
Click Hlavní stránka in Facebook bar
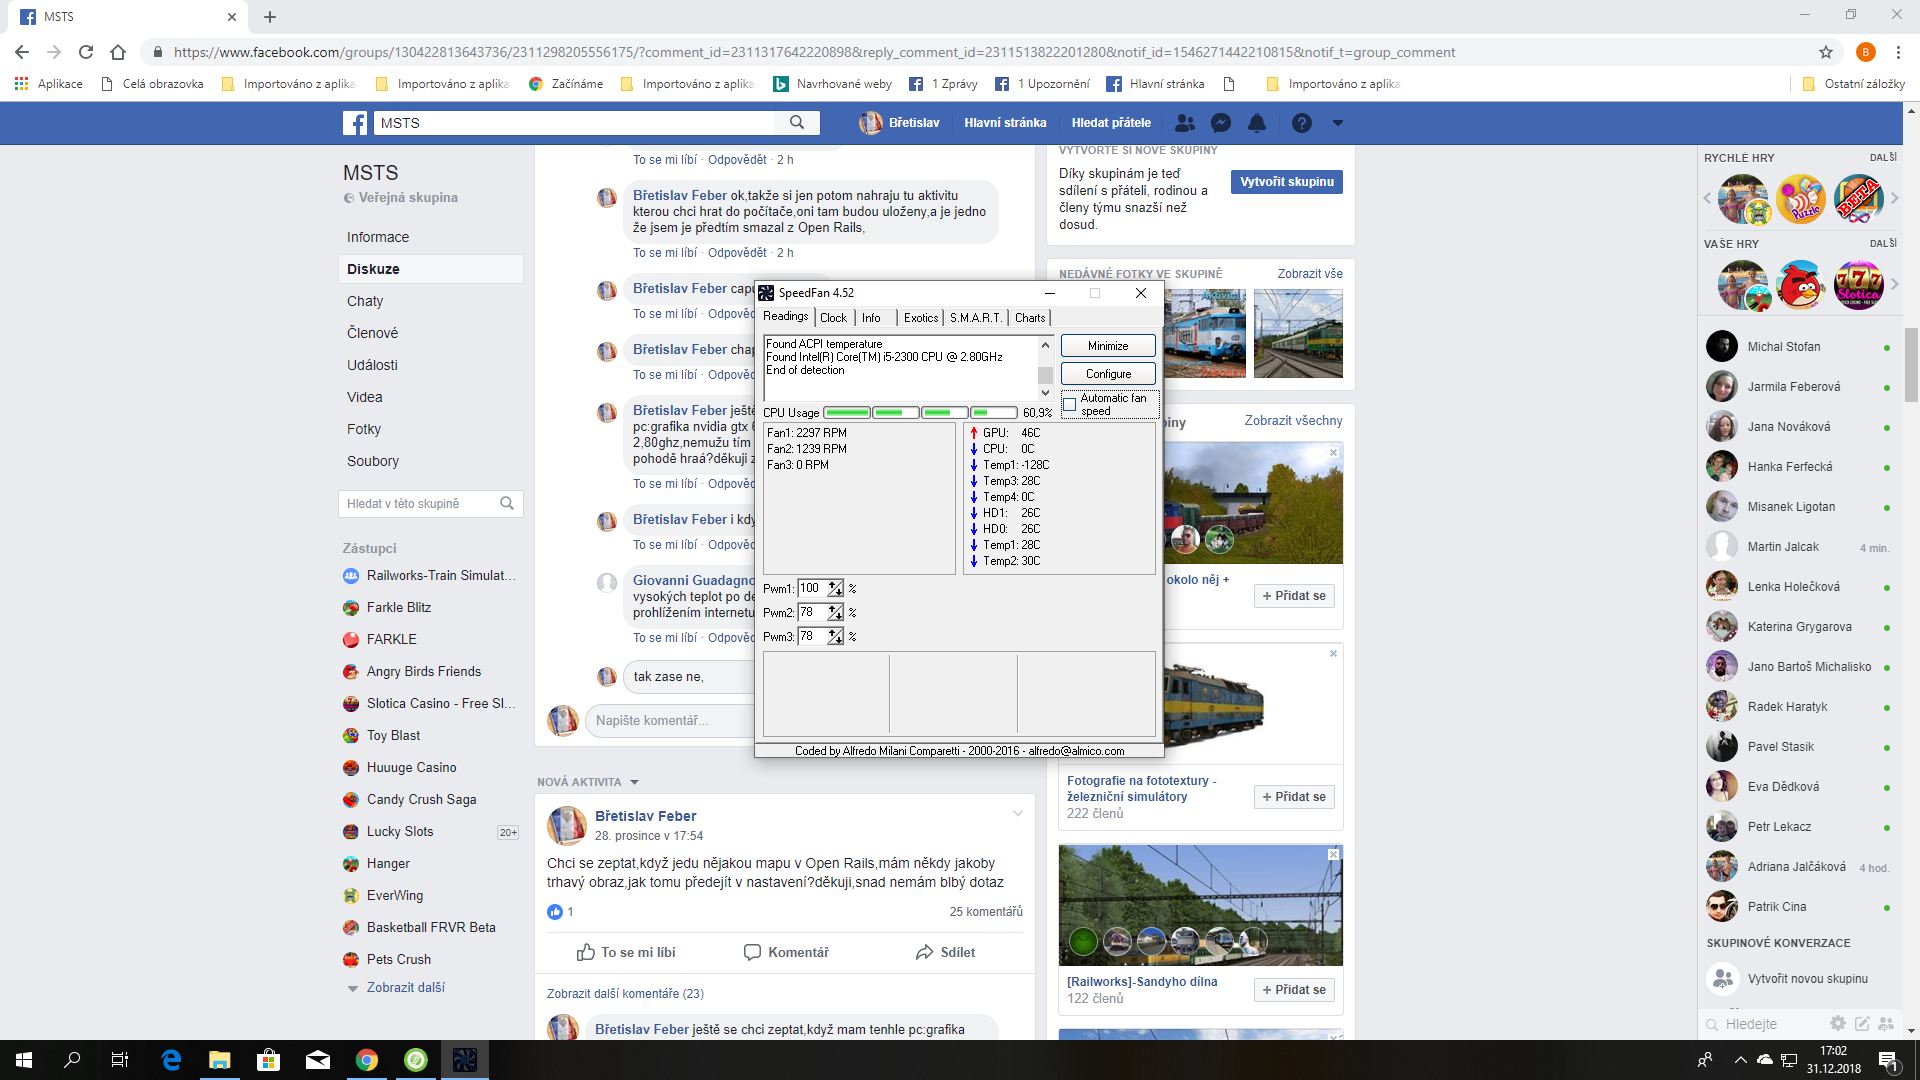point(1005,123)
